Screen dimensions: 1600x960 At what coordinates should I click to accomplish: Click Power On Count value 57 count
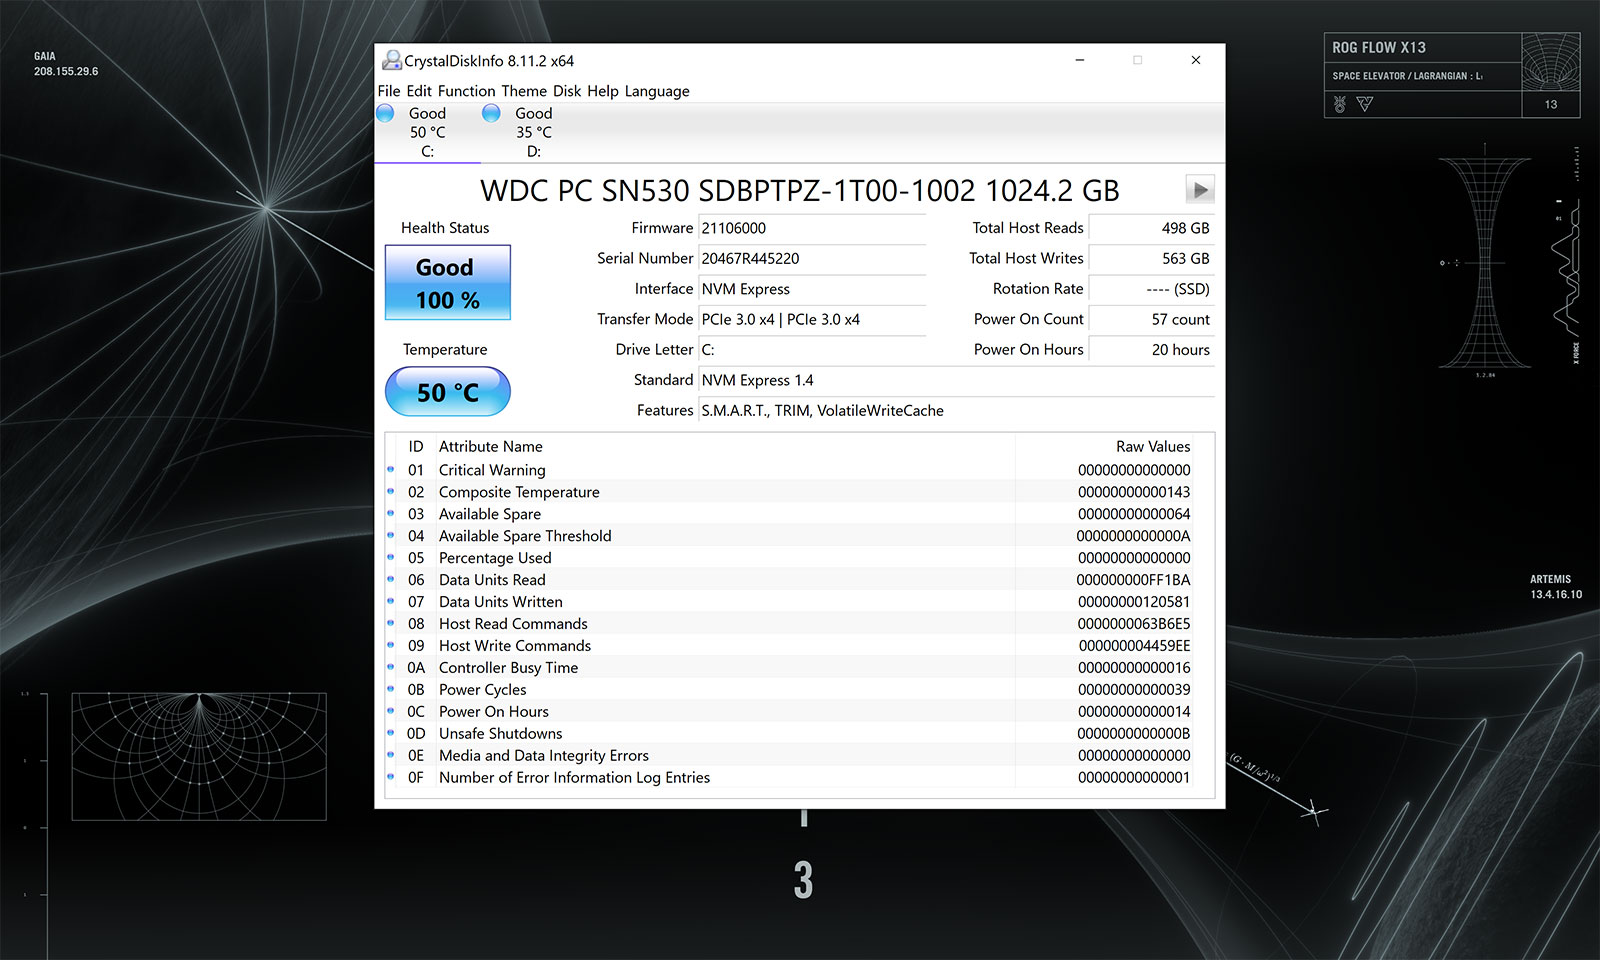[1152, 319]
